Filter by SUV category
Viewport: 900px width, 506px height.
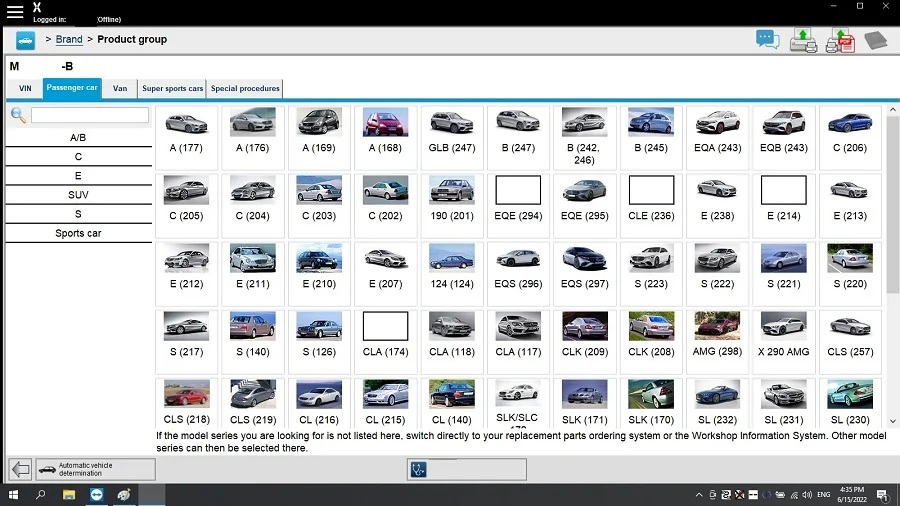pyautogui.click(x=78, y=195)
